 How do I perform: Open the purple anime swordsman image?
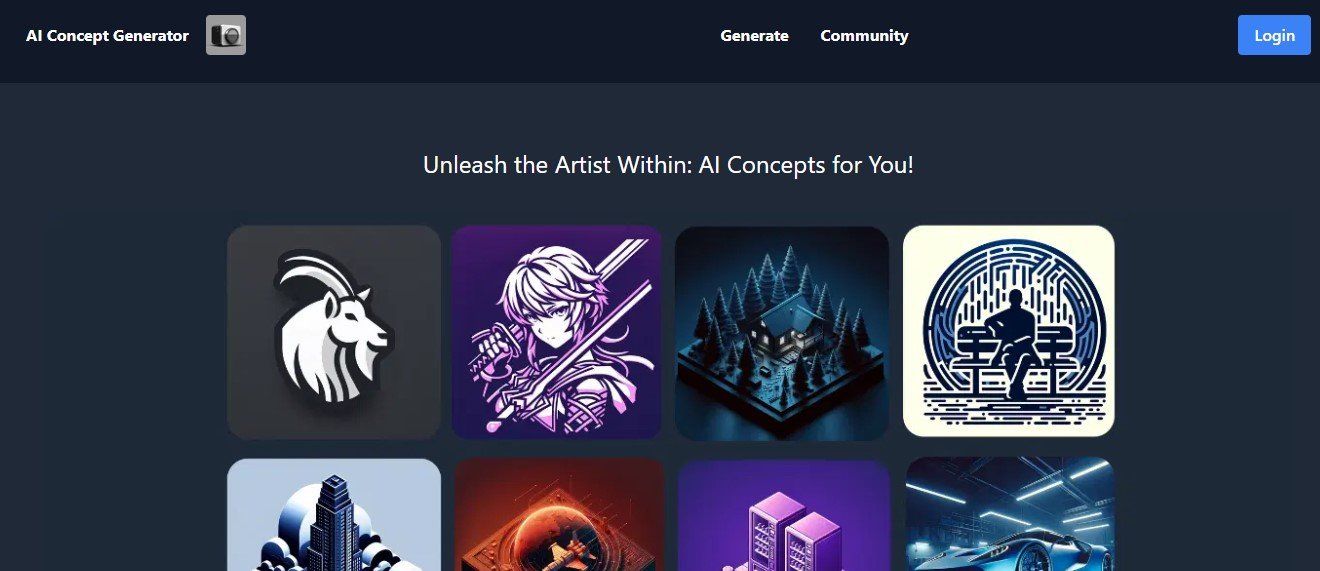[556, 332]
